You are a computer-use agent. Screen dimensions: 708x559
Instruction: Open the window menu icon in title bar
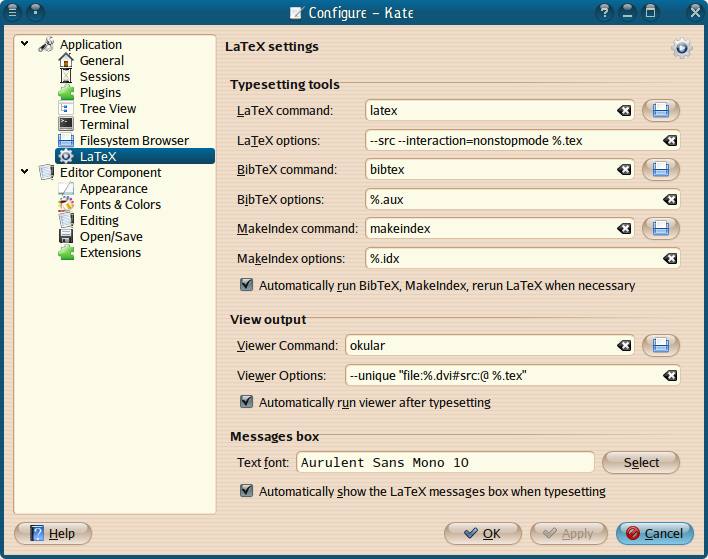coord(13,12)
